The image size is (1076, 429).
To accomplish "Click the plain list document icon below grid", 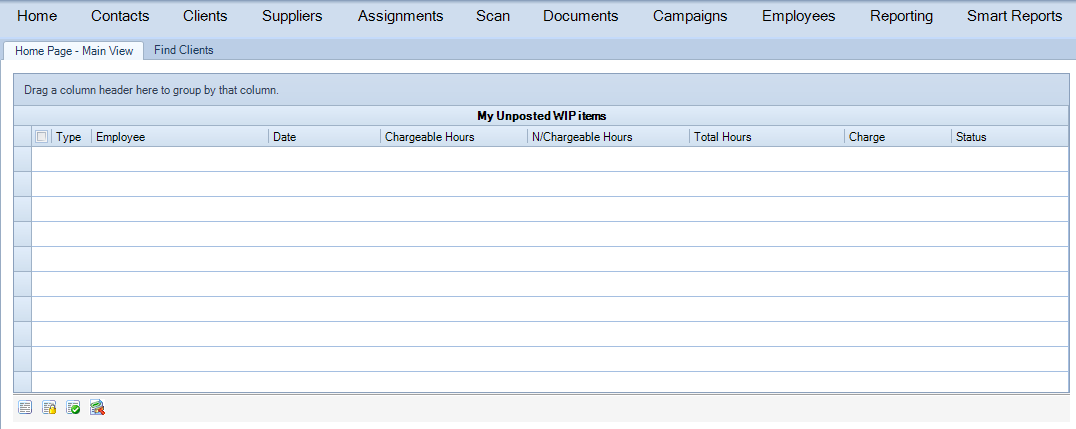I will click(x=25, y=408).
